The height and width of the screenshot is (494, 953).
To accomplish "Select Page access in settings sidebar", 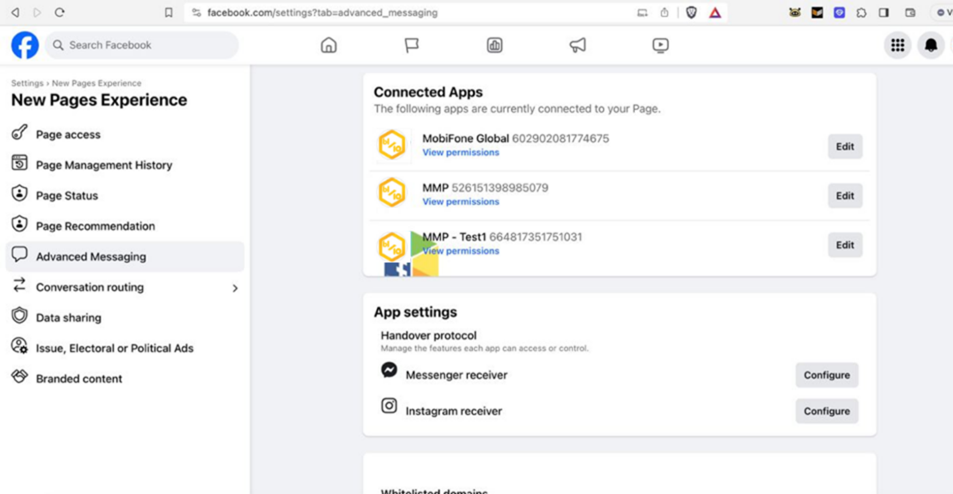I will 68,134.
